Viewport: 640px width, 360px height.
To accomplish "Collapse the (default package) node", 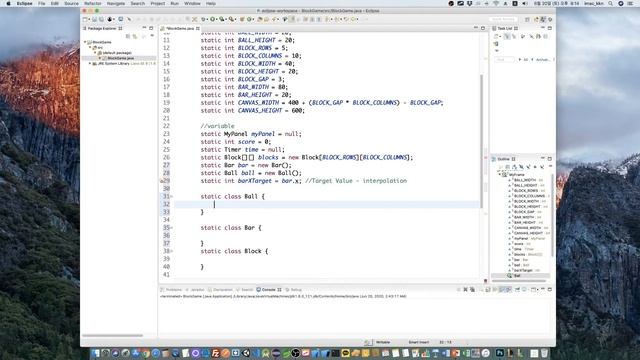I will 95,53.
